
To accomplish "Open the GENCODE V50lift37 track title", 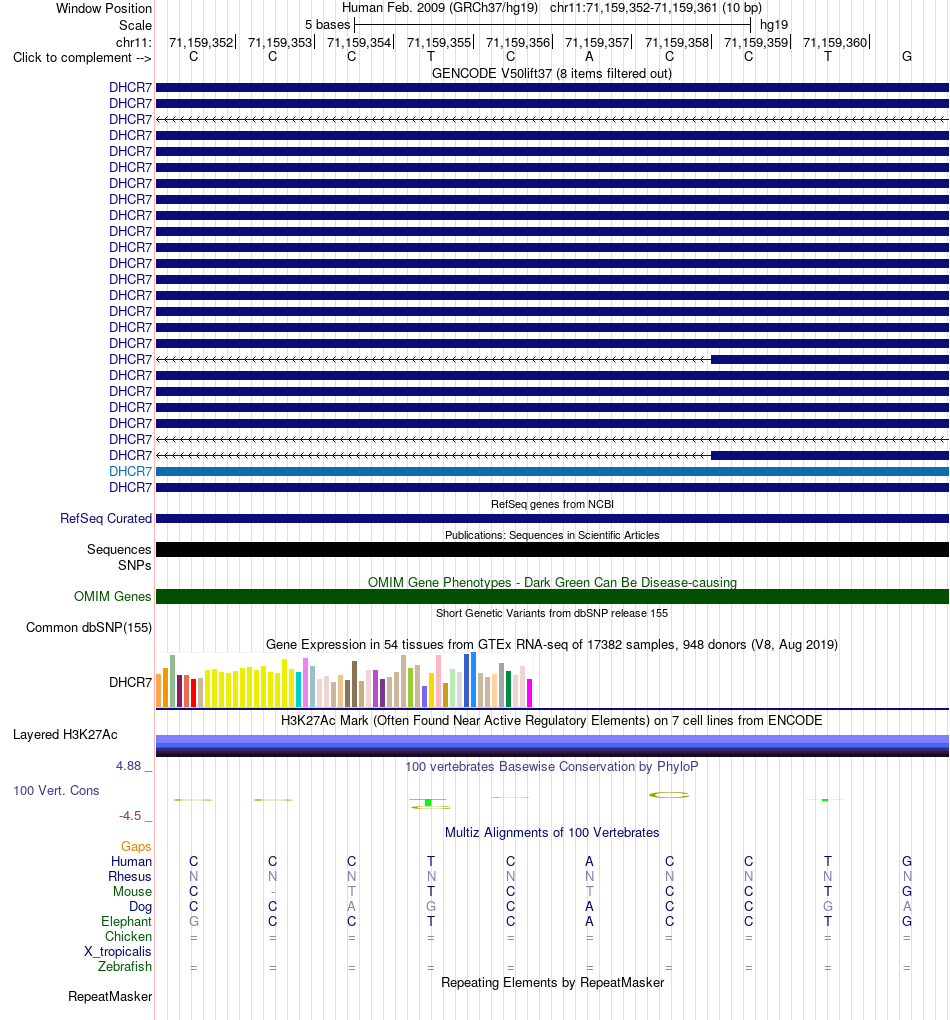I will [552, 74].
